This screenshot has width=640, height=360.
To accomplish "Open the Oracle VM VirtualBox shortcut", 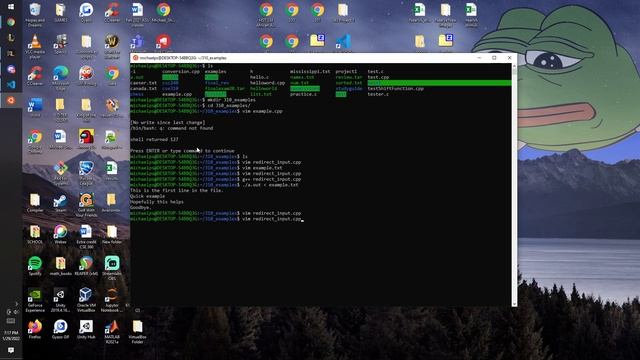I will (x=86, y=300).
